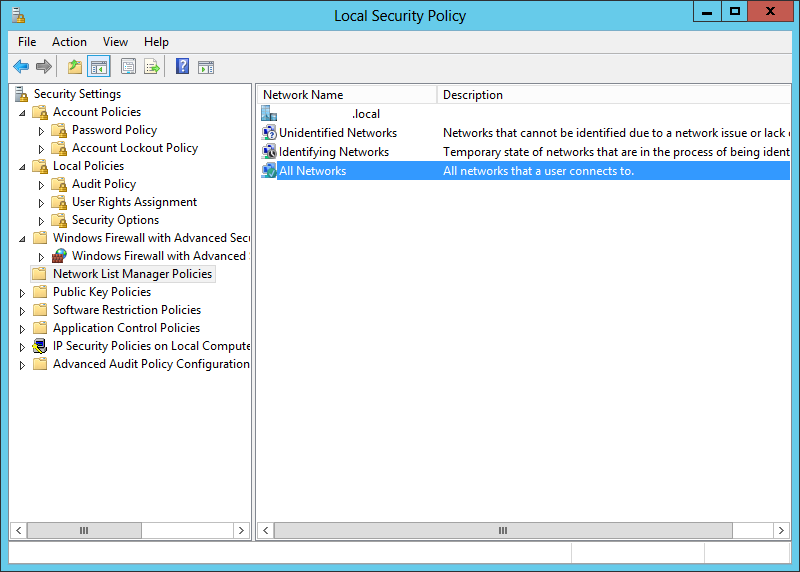Click the Password Policy folder icon
This screenshot has height=572, width=800.
click(x=59, y=130)
